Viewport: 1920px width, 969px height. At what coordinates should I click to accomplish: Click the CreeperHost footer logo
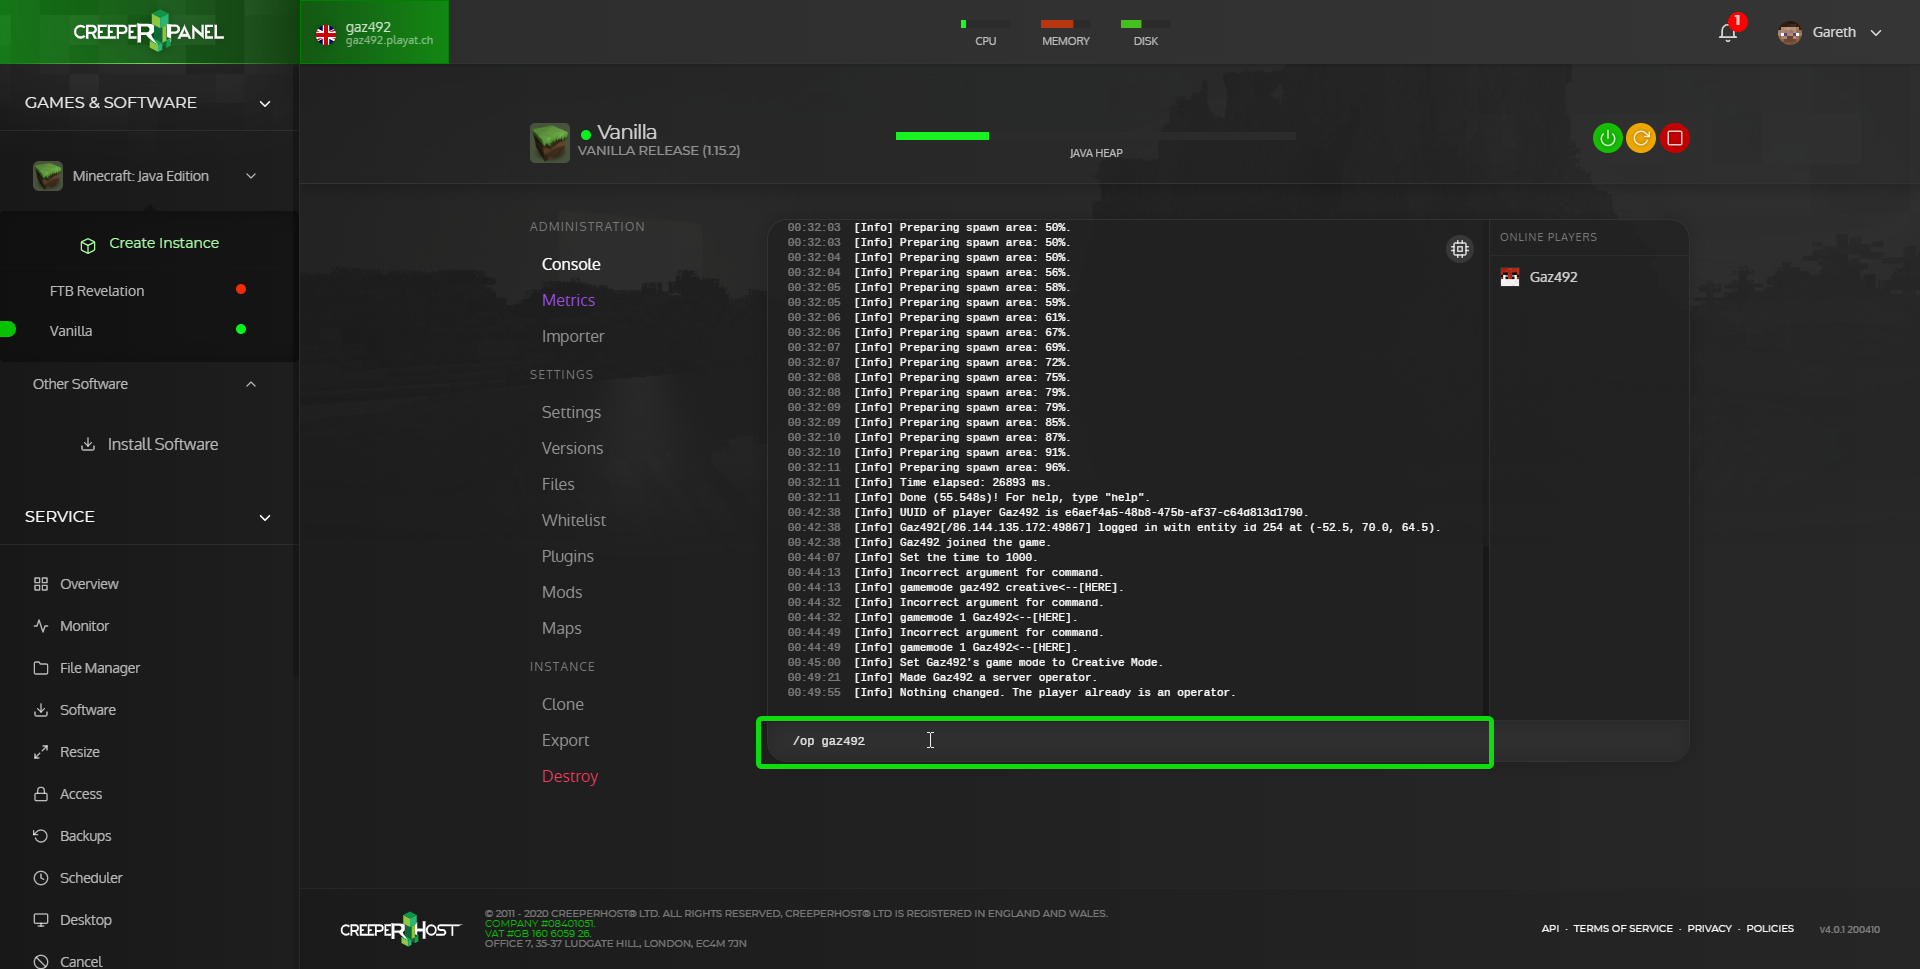(400, 929)
